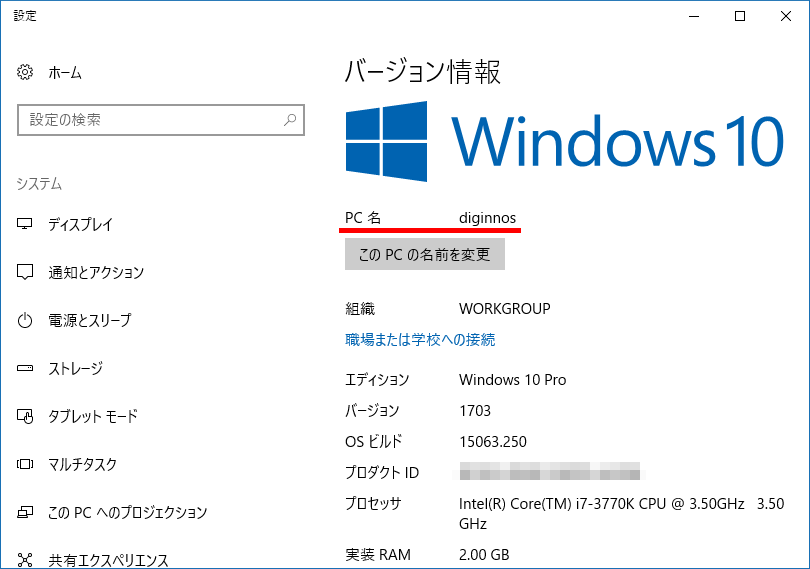This screenshot has width=810, height=569.
Task: Maximize the 設定 window
Action: pyautogui.click(x=740, y=17)
